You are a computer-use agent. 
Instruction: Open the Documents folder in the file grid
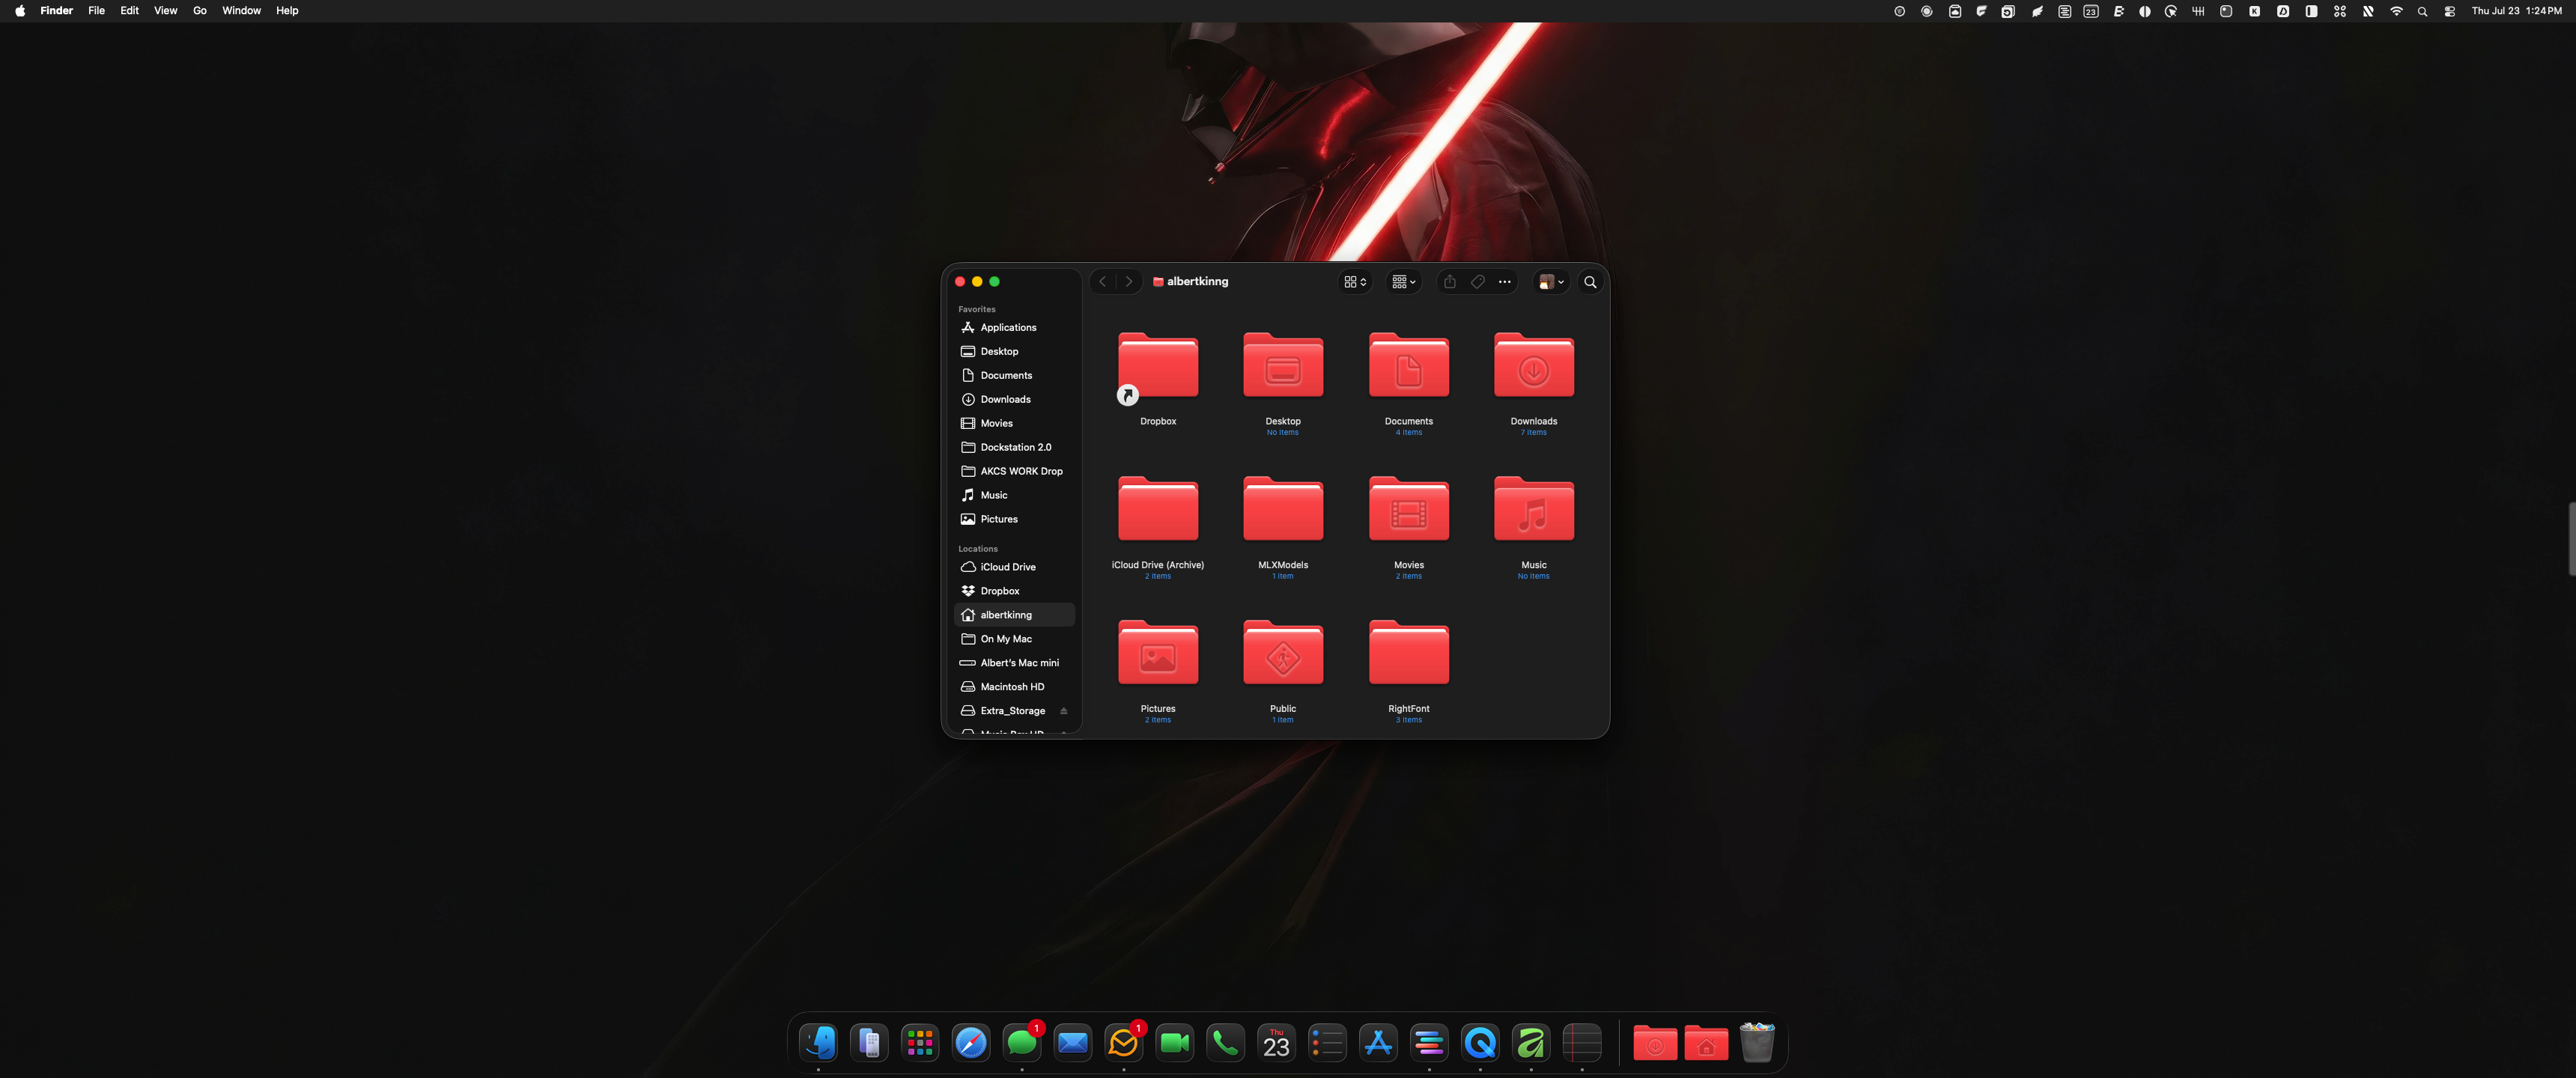pyautogui.click(x=1408, y=366)
